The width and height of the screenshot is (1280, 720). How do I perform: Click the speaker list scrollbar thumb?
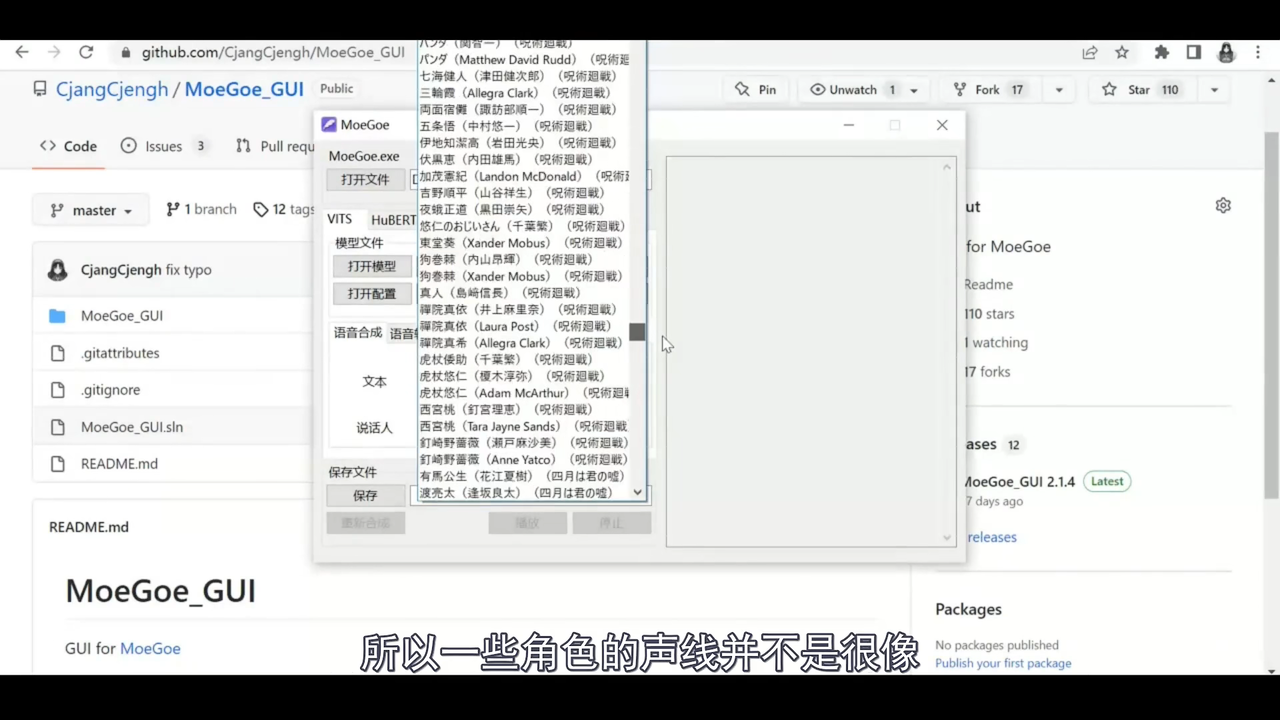(637, 332)
